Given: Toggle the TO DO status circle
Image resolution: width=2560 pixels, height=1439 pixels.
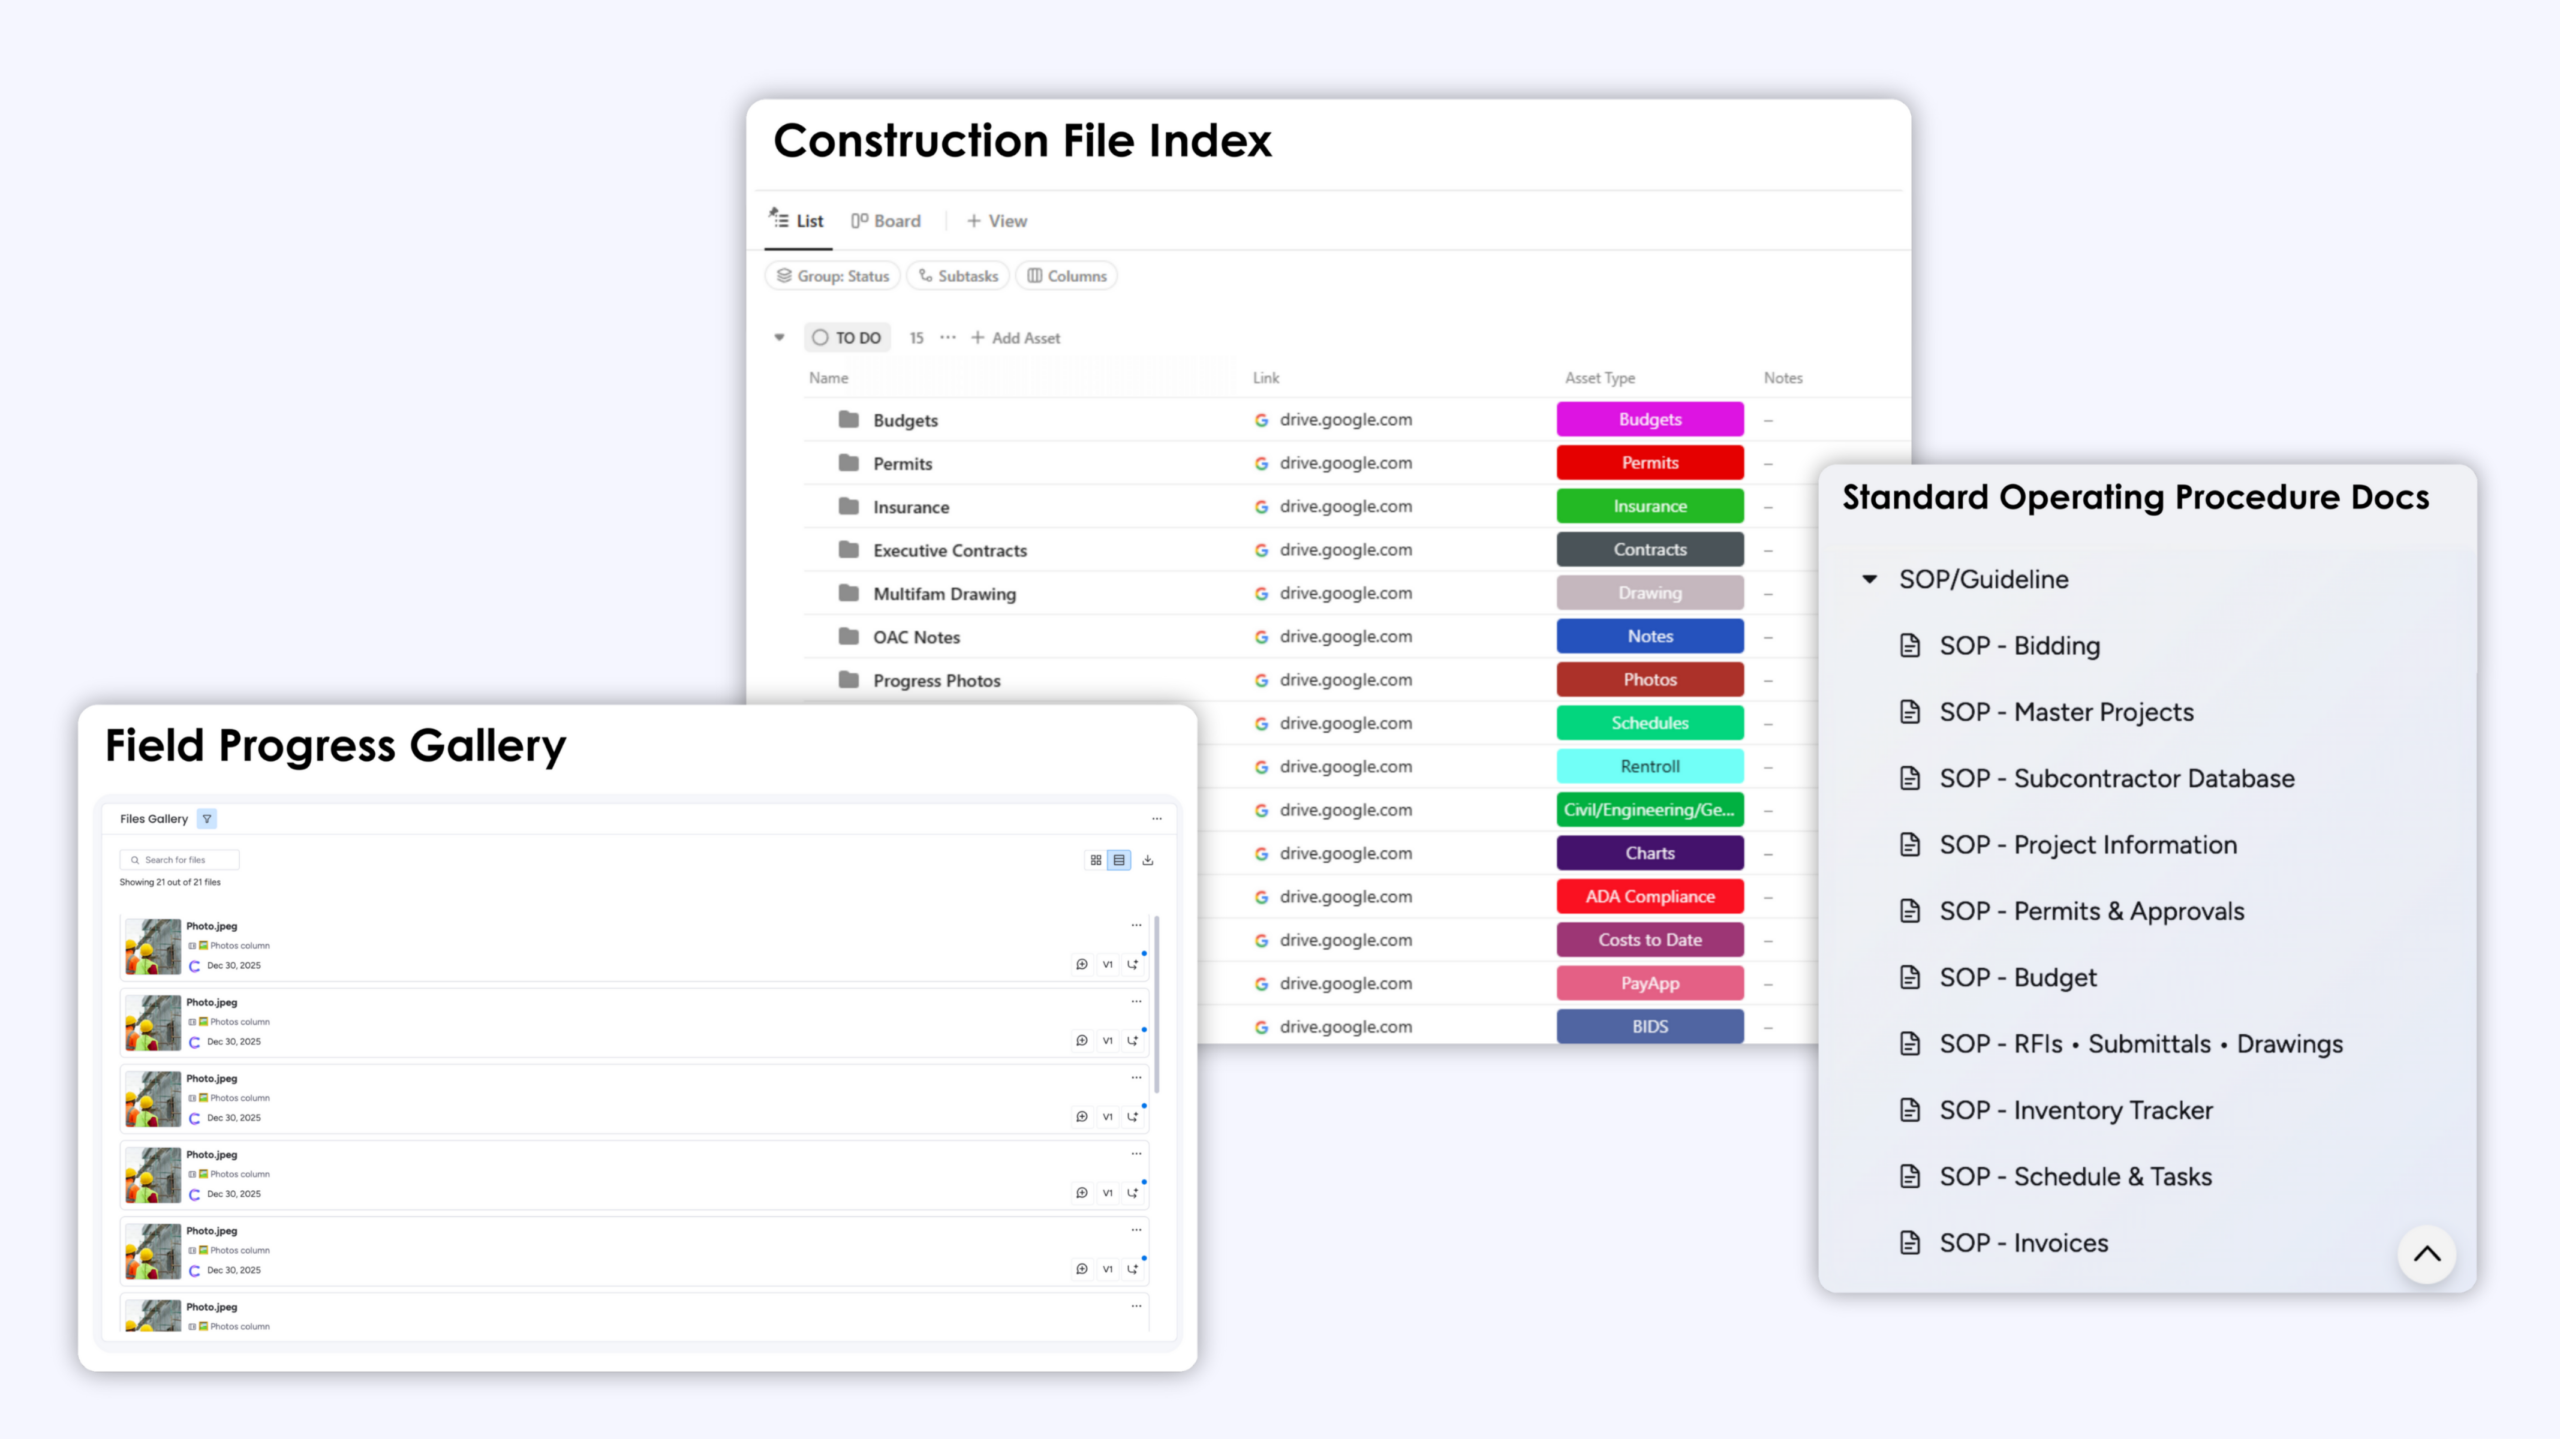Looking at the screenshot, I should point(820,338).
